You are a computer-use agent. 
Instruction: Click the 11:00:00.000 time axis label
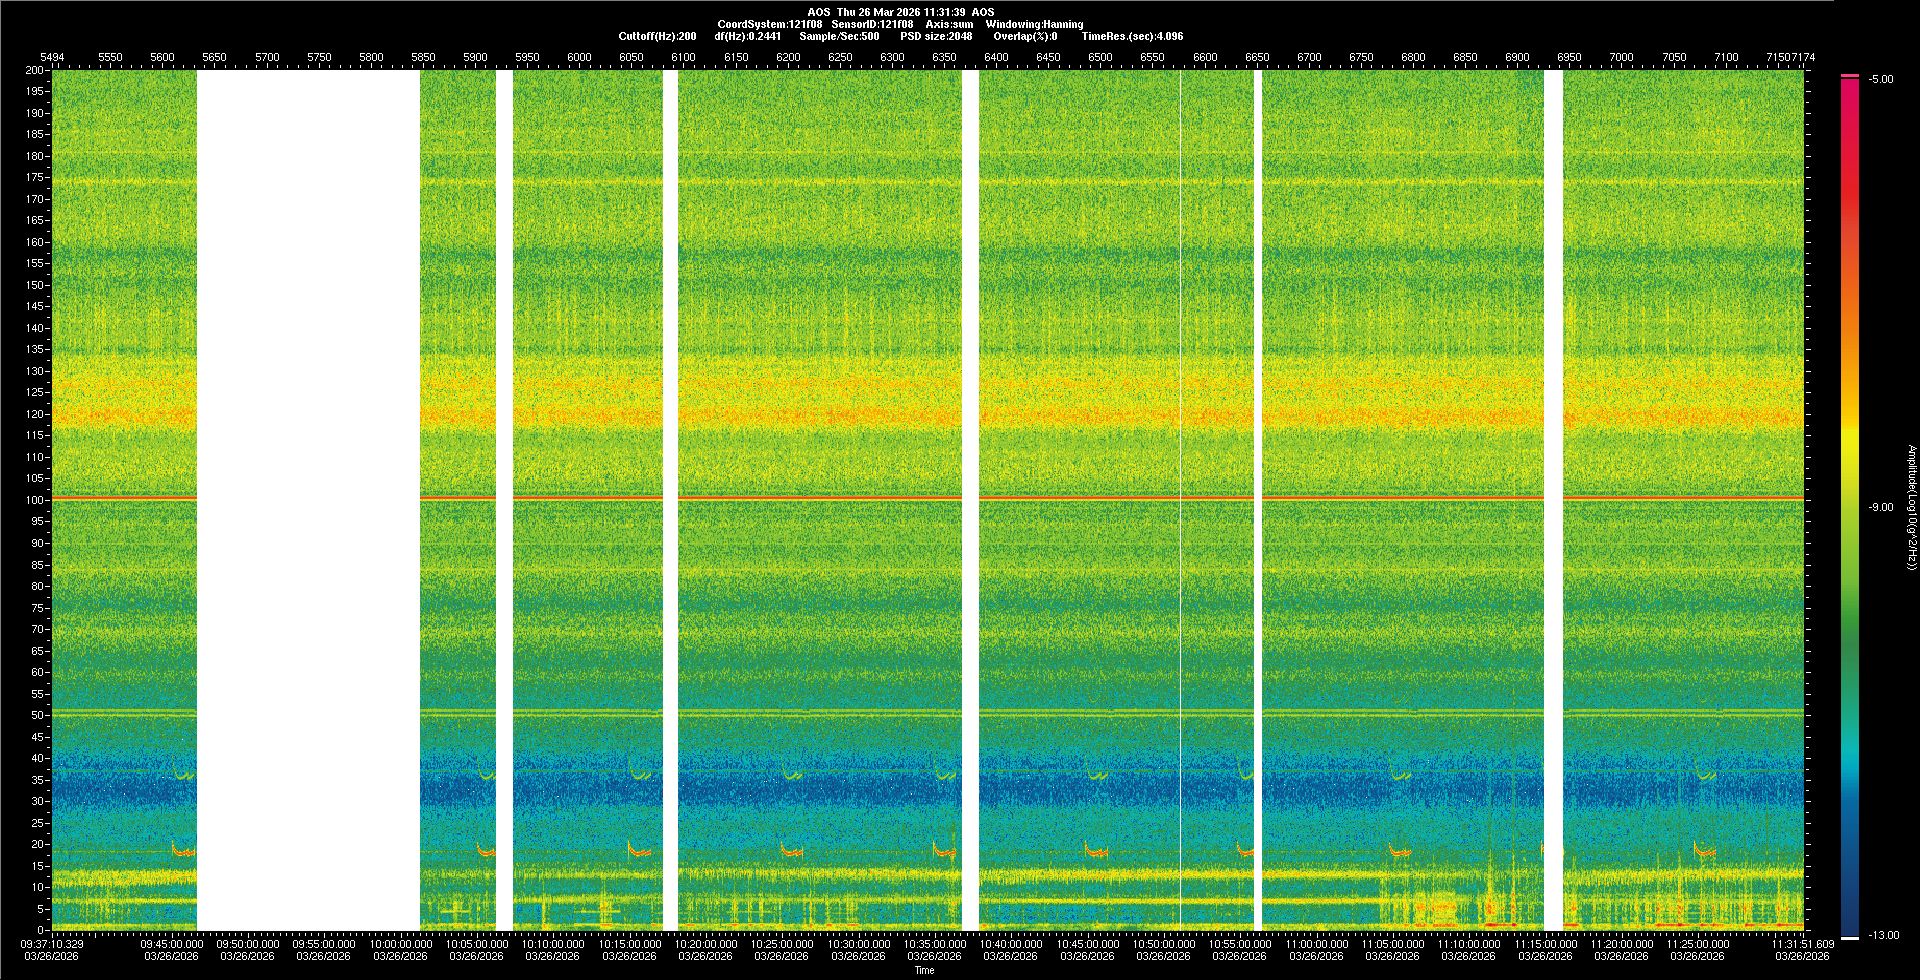click(x=1316, y=944)
